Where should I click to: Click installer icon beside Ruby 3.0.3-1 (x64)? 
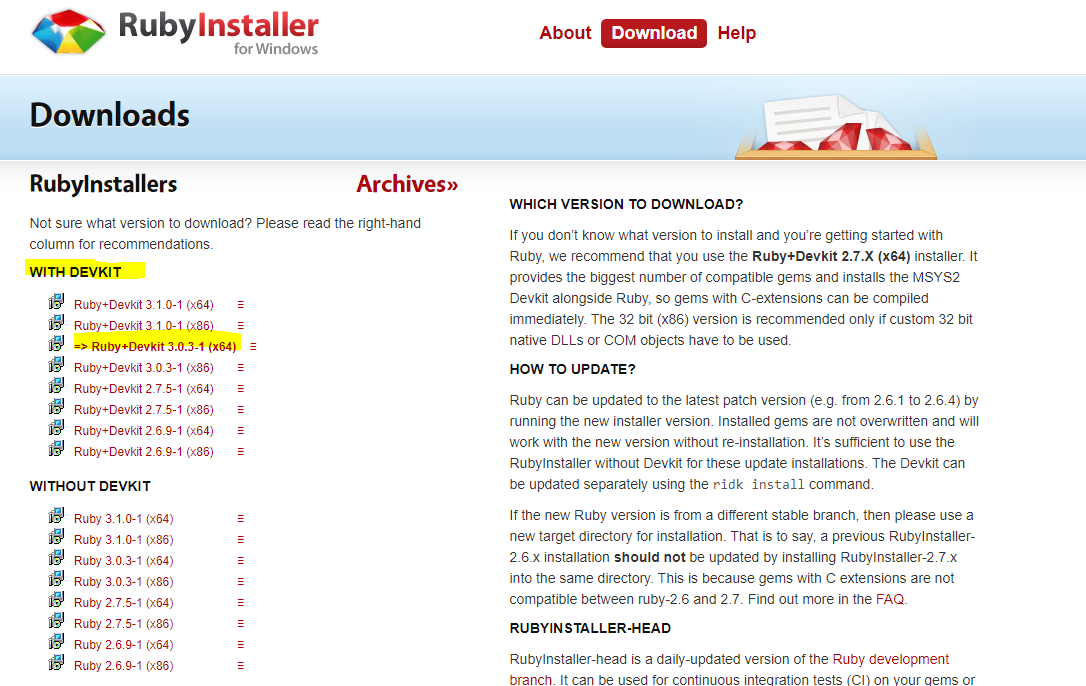(x=56, y=558)
